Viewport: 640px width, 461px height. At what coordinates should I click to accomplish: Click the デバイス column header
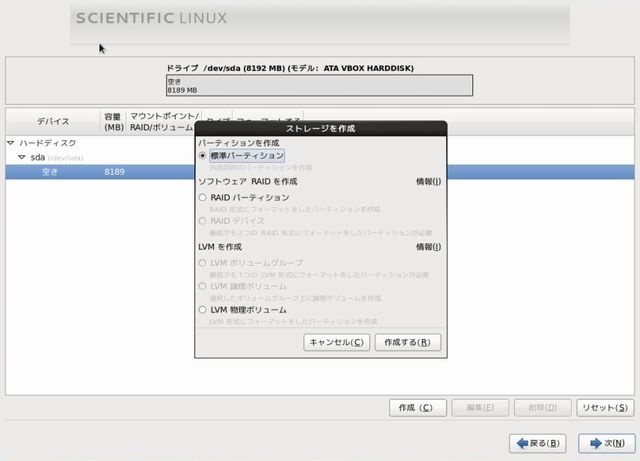coord(52,121)
